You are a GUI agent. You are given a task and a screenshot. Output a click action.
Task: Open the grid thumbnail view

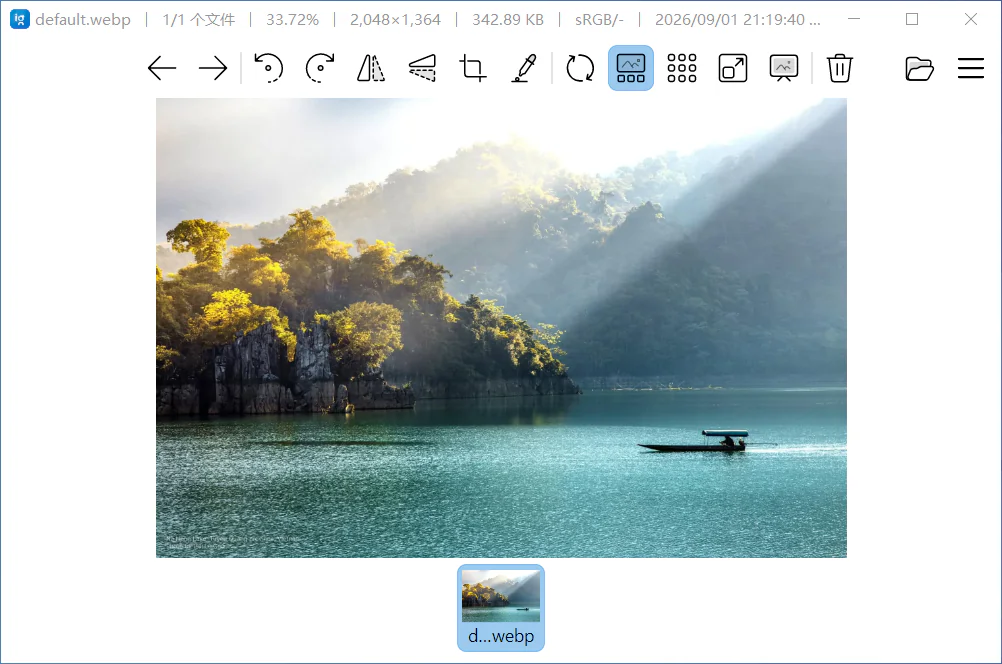coord(682,68)
